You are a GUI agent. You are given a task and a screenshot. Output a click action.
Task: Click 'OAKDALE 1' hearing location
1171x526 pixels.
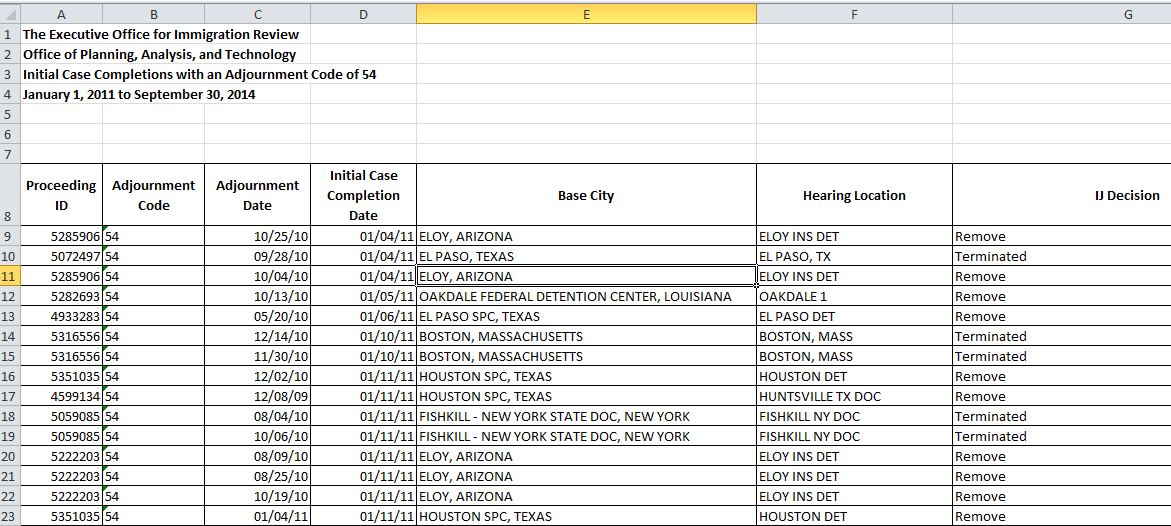[854, 297]
